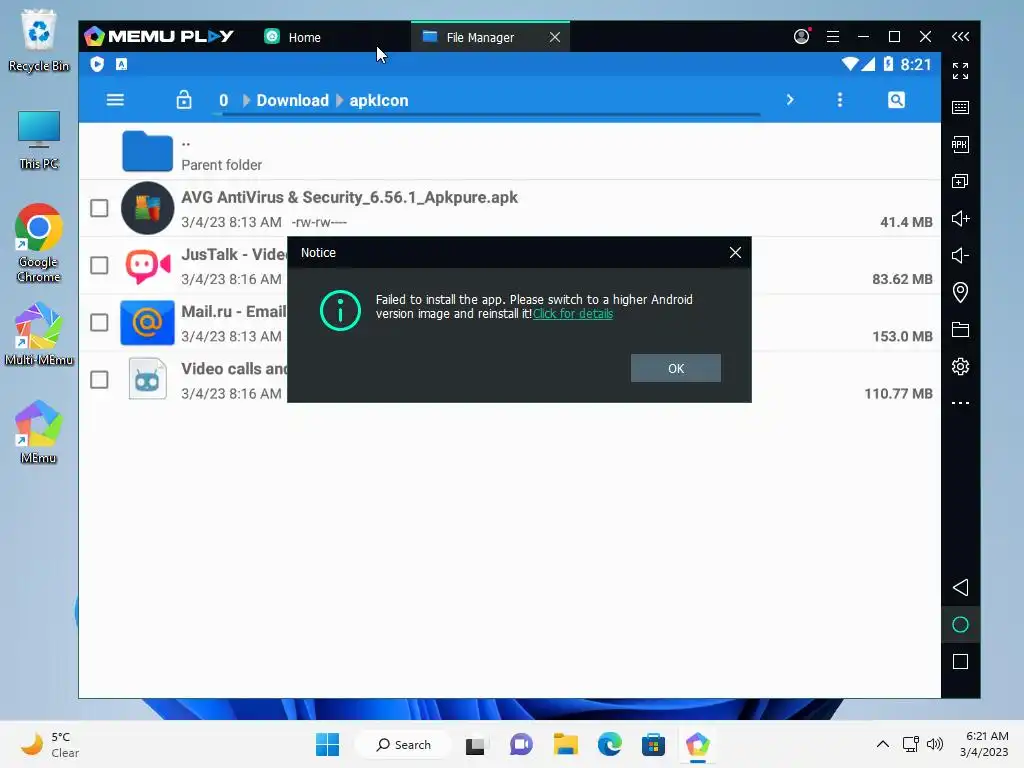Click the AVG AntiVirus apk file name
This screenshot has height=768, width=1024.
pyautogui.click(x=349, y=197)
